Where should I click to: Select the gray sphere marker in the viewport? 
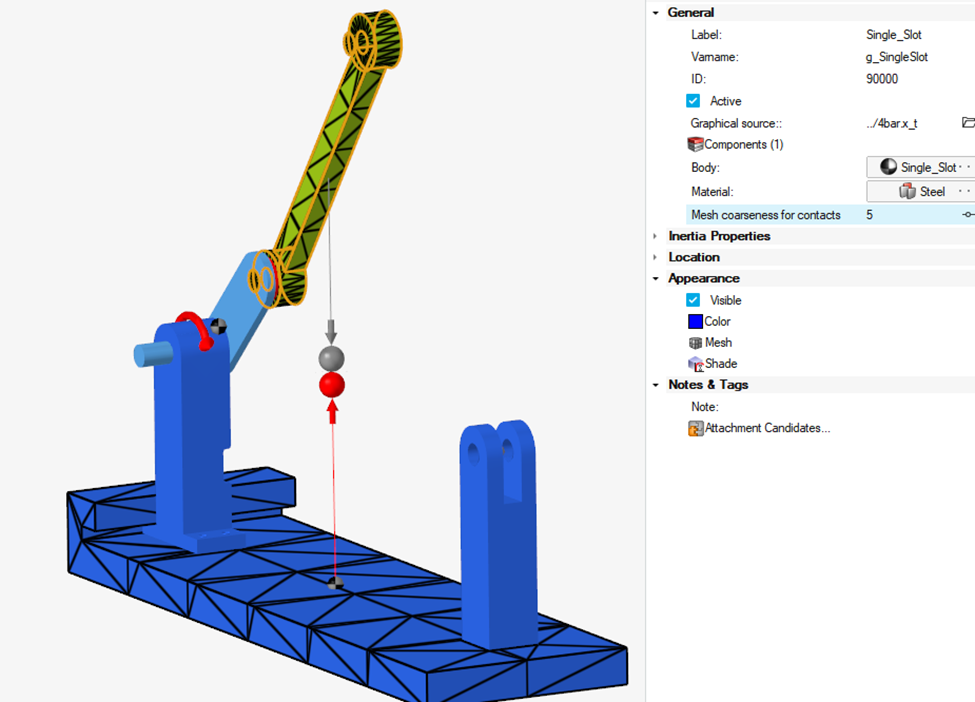331,359
